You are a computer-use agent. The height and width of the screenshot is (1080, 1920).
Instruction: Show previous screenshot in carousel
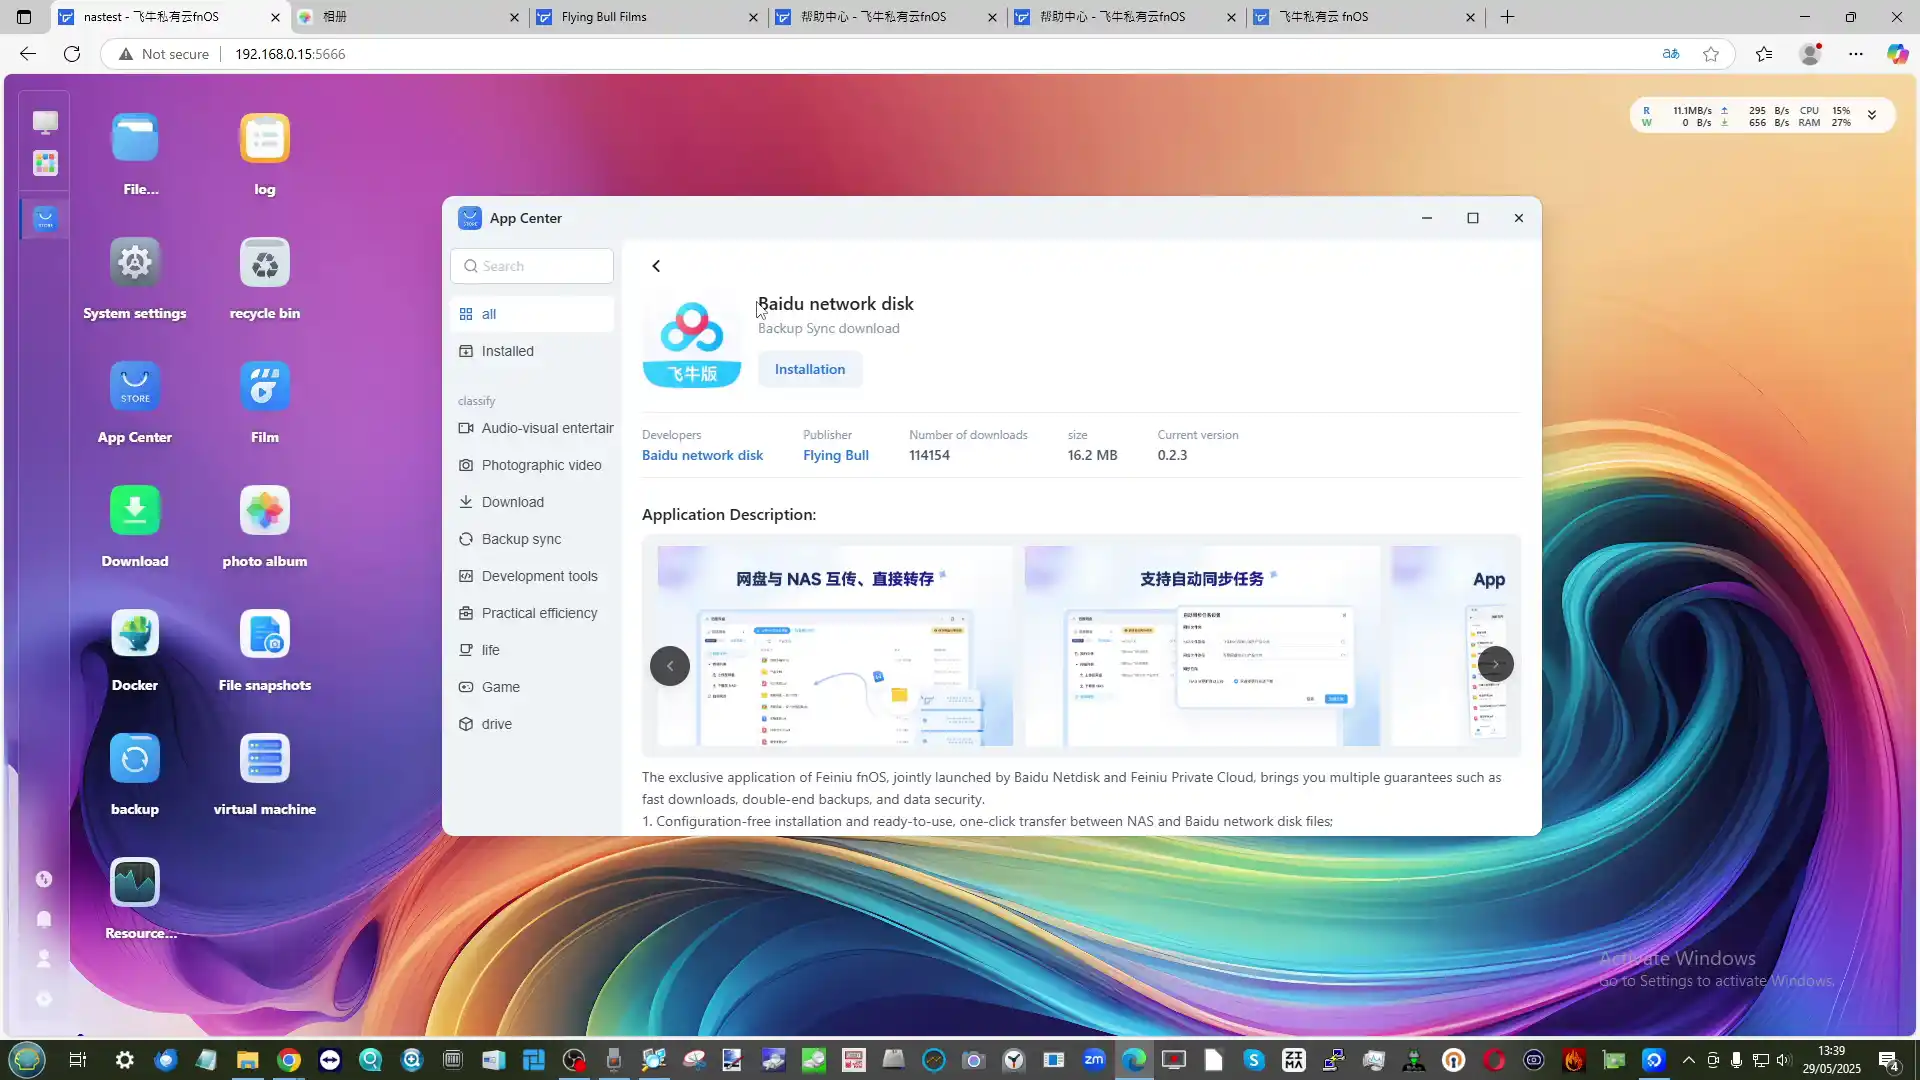point(670,665)
